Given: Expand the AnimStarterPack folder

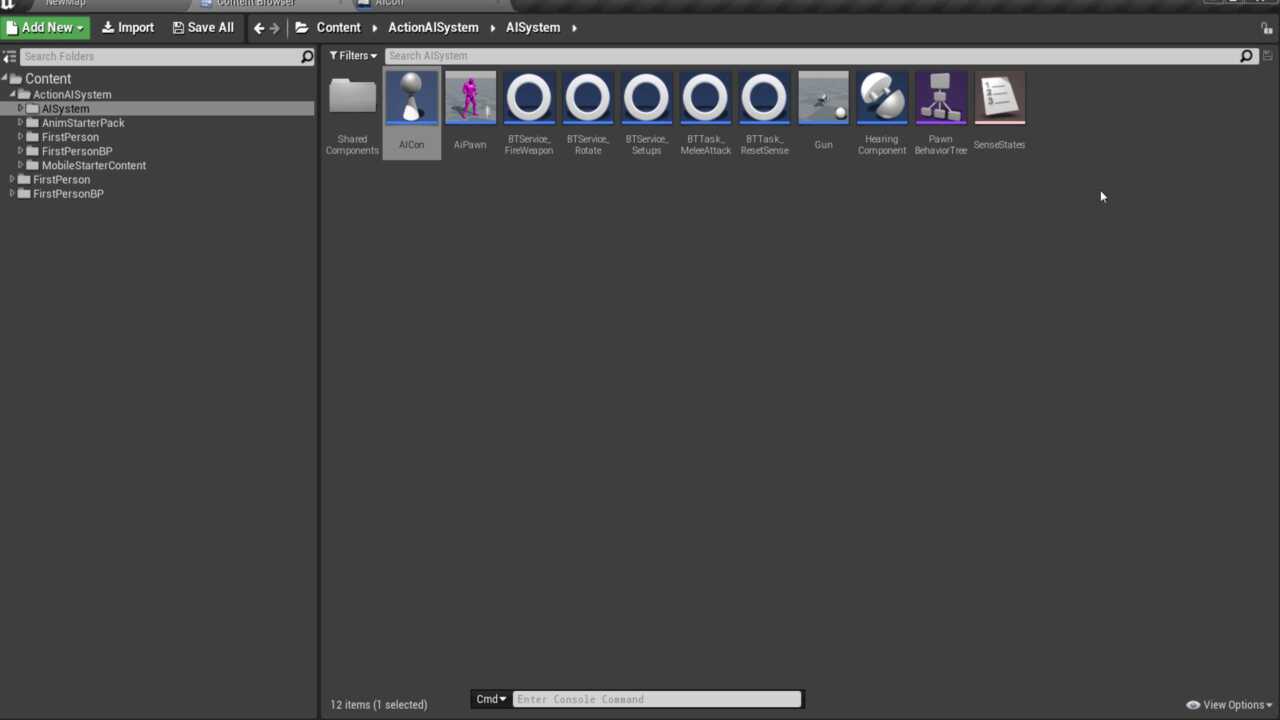Looking at the screenshot, I should coord(21,122).
